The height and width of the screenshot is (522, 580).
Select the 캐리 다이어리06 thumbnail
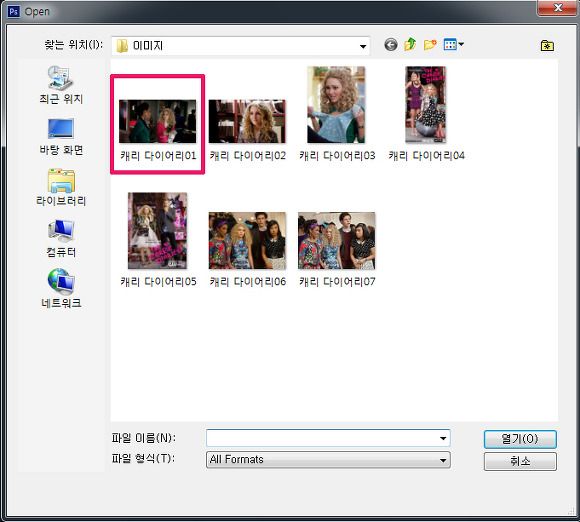[247, 240]
